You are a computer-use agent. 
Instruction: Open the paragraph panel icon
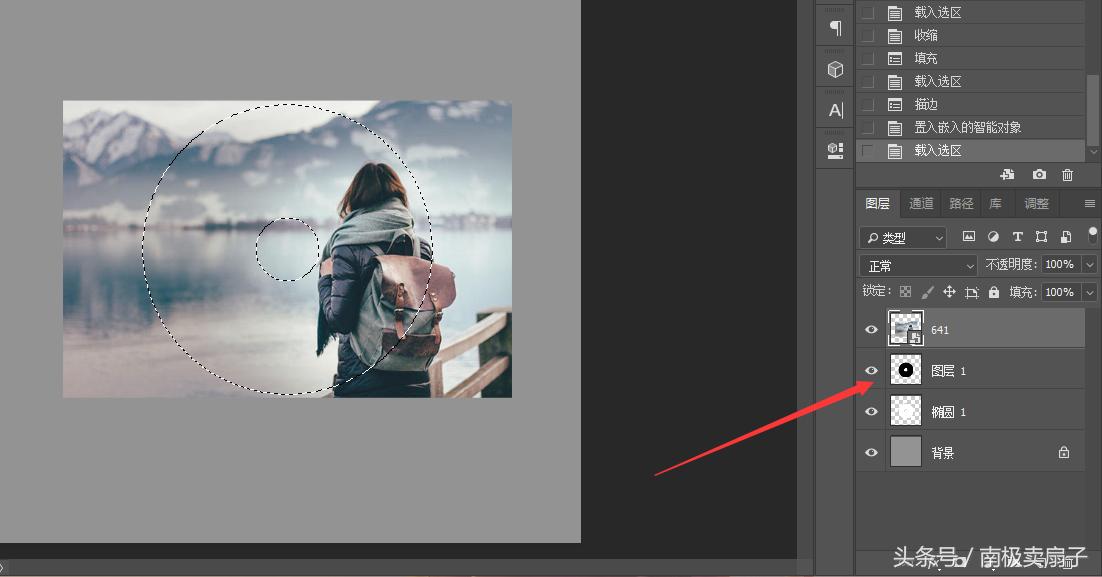click(x=835, y=27)
